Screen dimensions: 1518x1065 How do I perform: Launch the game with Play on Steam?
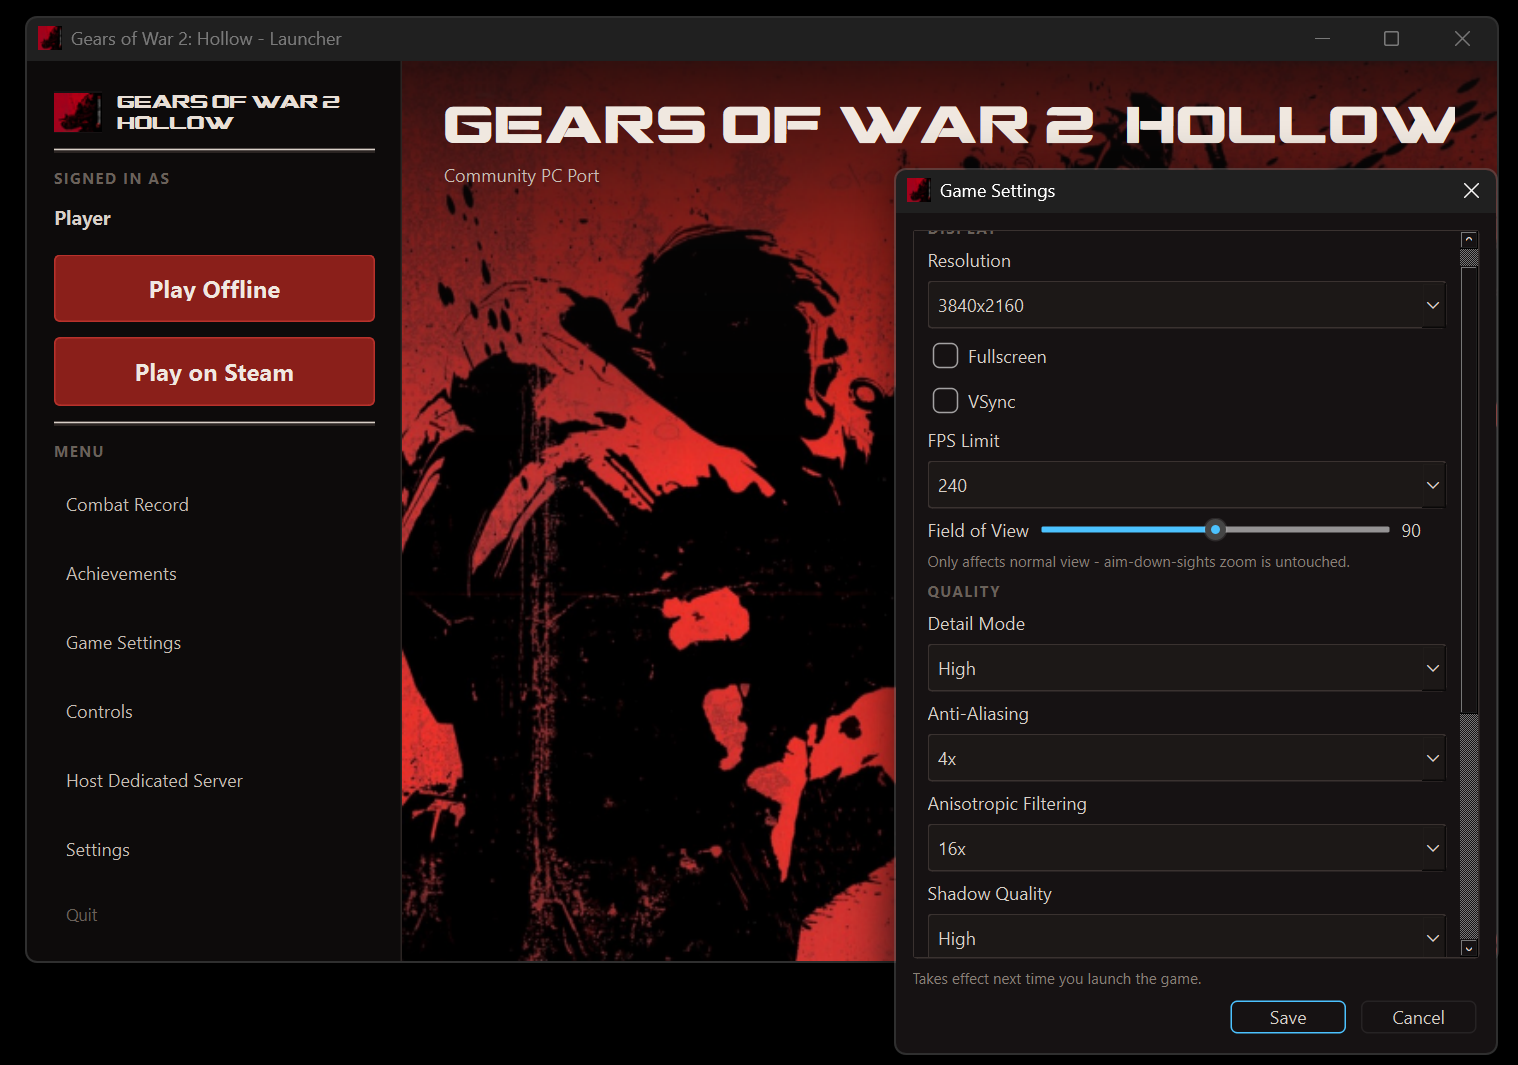coord(214,372)
